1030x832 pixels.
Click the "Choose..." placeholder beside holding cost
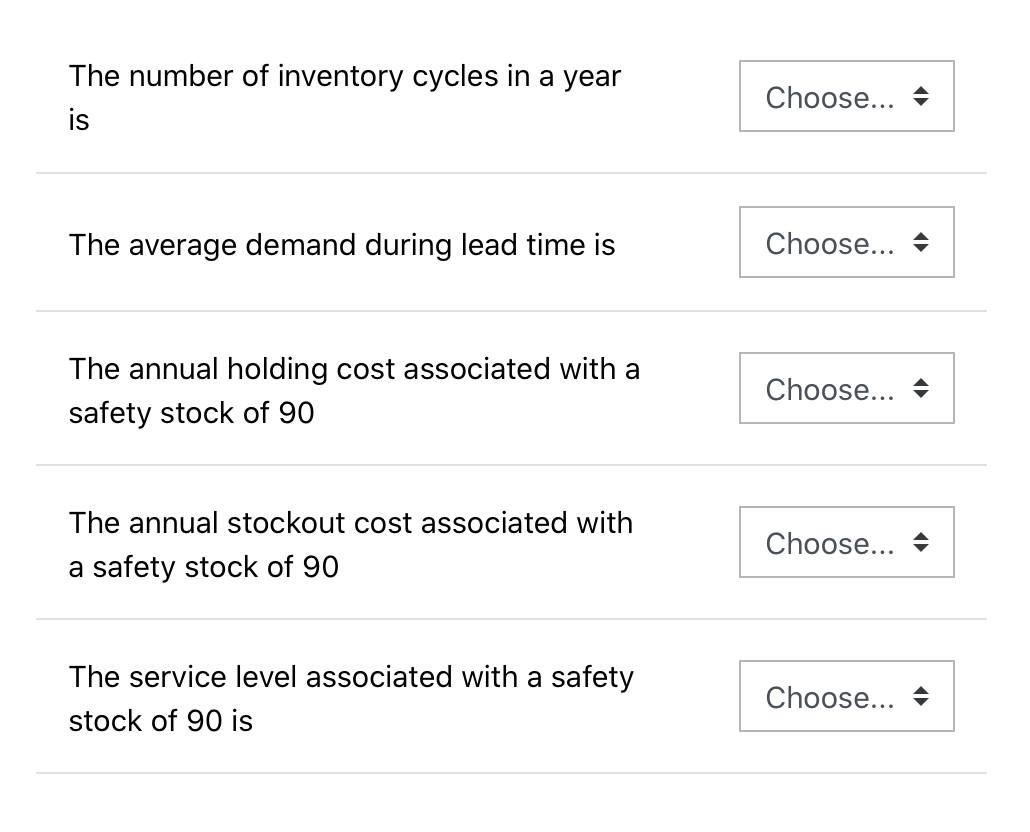(x=829, y=390)
